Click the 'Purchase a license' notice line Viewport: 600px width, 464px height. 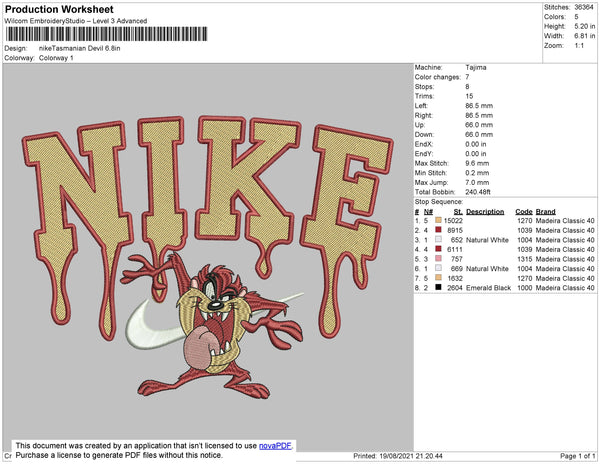click(x=119, y=455)
